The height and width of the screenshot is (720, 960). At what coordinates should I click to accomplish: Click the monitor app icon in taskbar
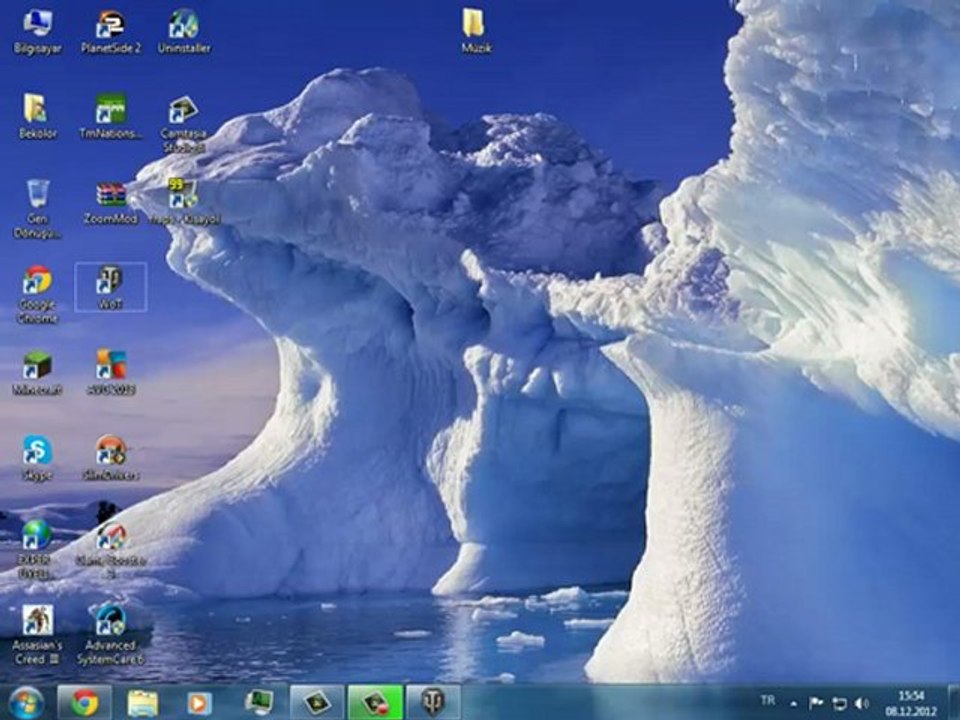(259, 702)
